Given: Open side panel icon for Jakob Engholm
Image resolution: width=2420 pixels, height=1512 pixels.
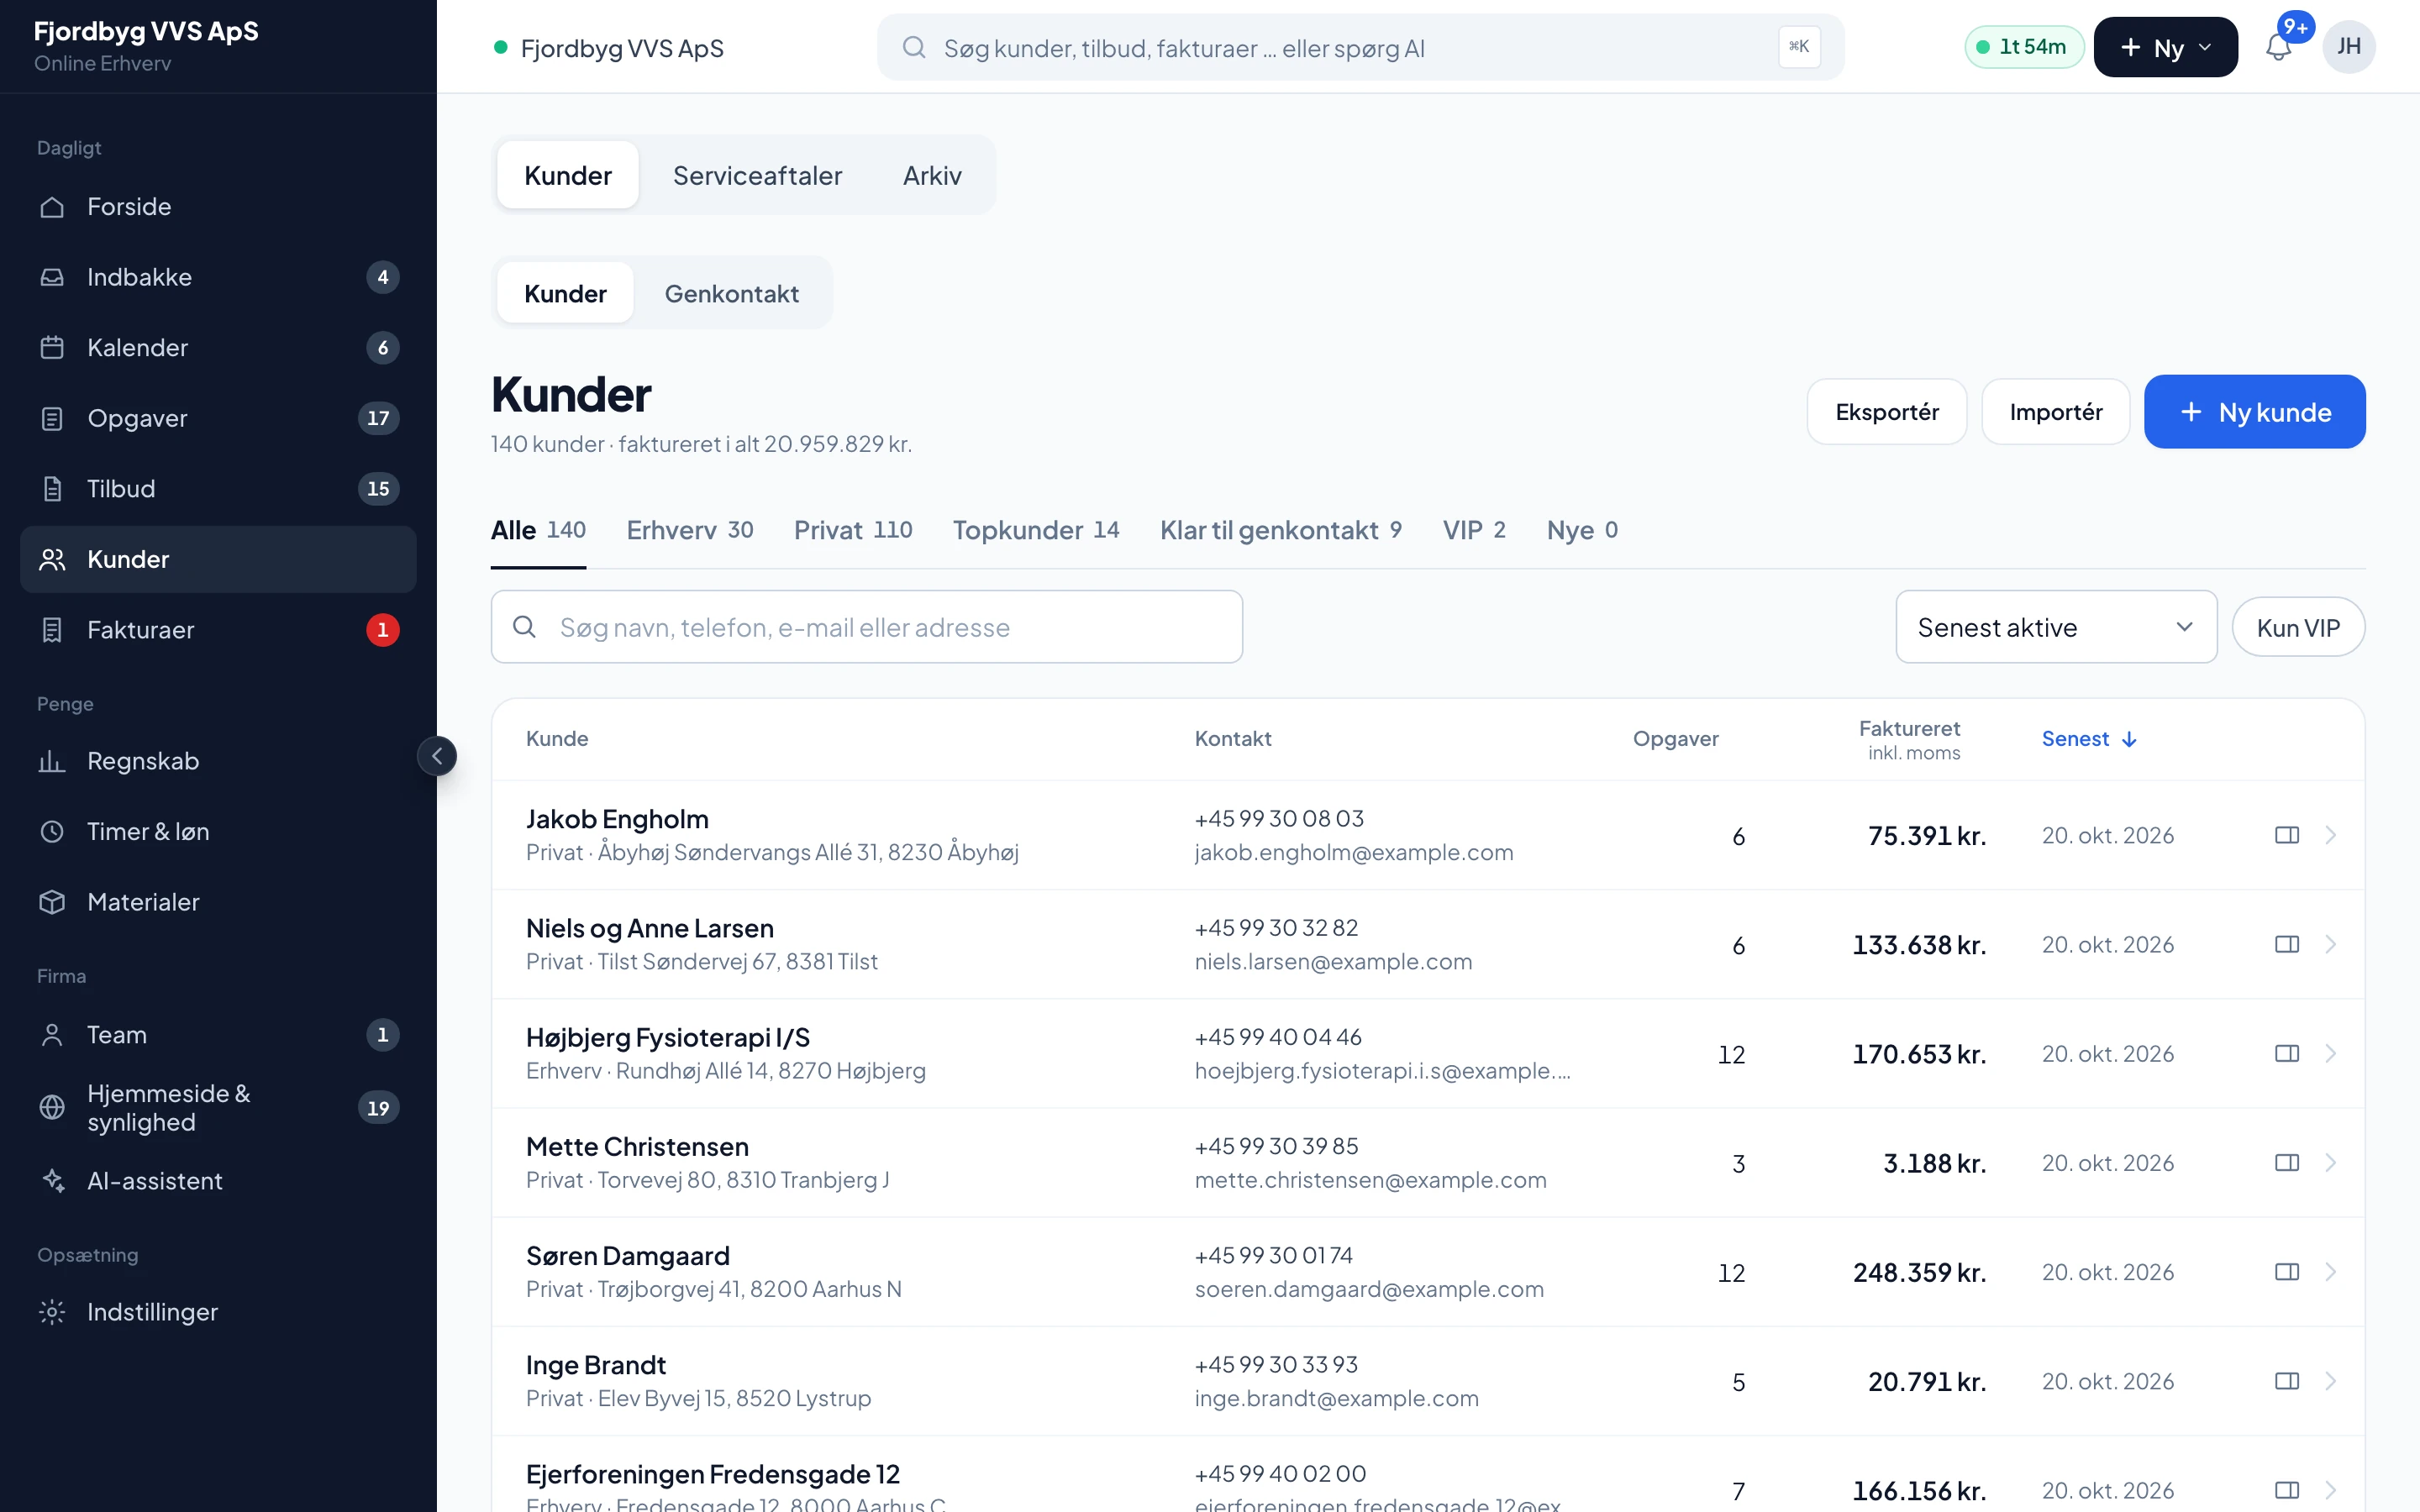Looking at the screenshot, I should tap(2287, 835).
